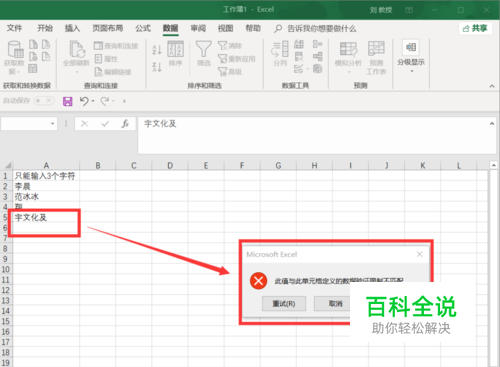Click the From Table/Range icon
The width and height of the screenshot is (500, 367).
[x=33, y=69]
